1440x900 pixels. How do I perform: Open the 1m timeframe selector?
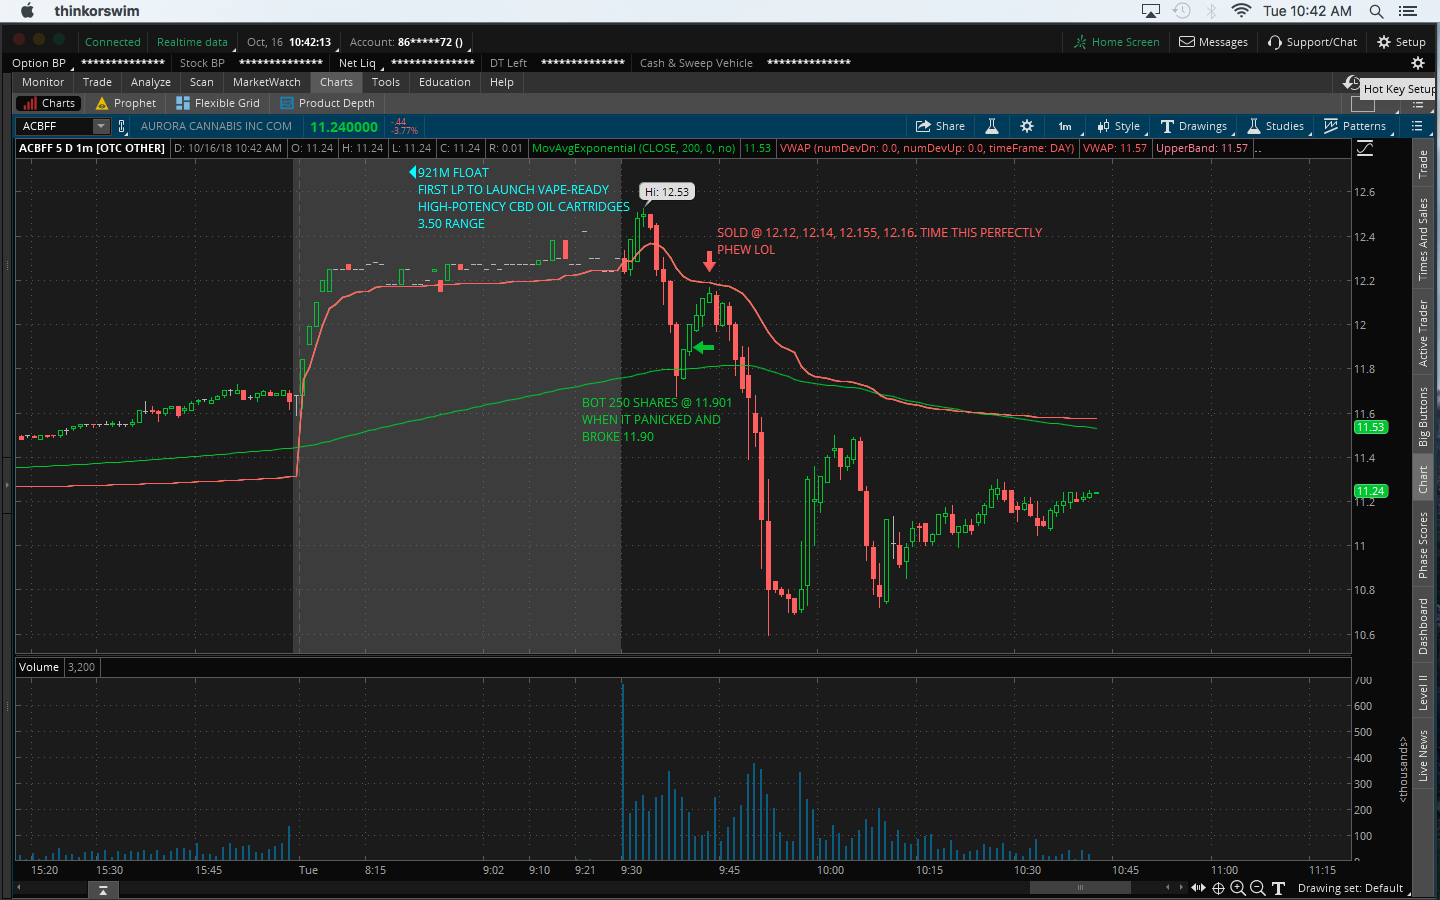pyautogui.click(x=1065, y=126)
